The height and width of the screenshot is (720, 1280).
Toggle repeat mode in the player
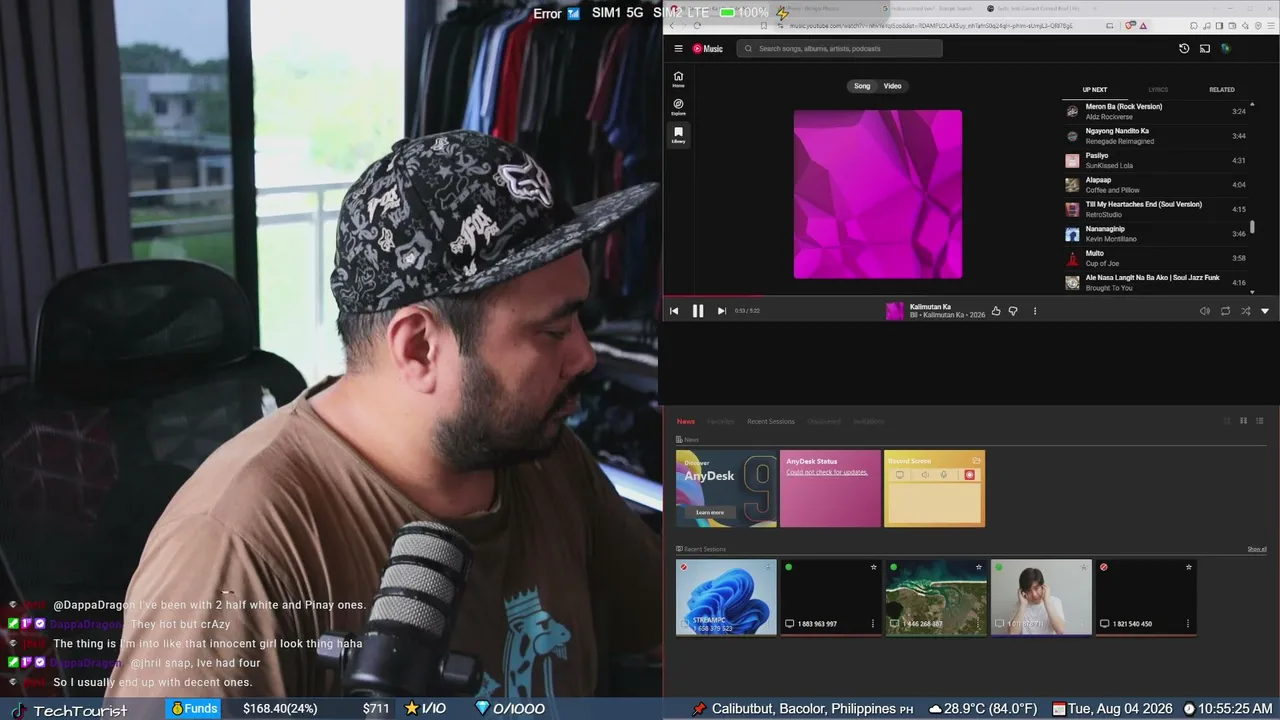[1225, 311]
